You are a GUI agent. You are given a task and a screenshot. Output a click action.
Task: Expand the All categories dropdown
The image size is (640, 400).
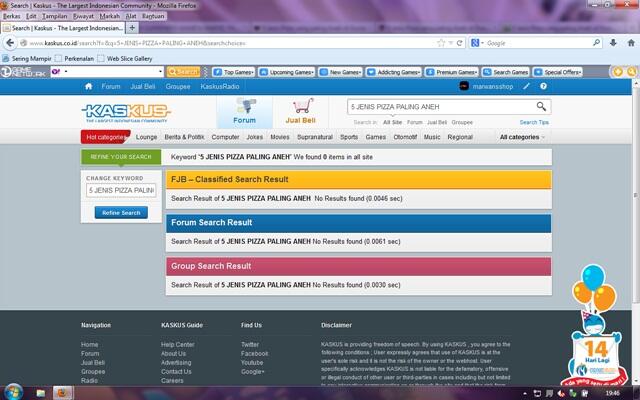522,136
